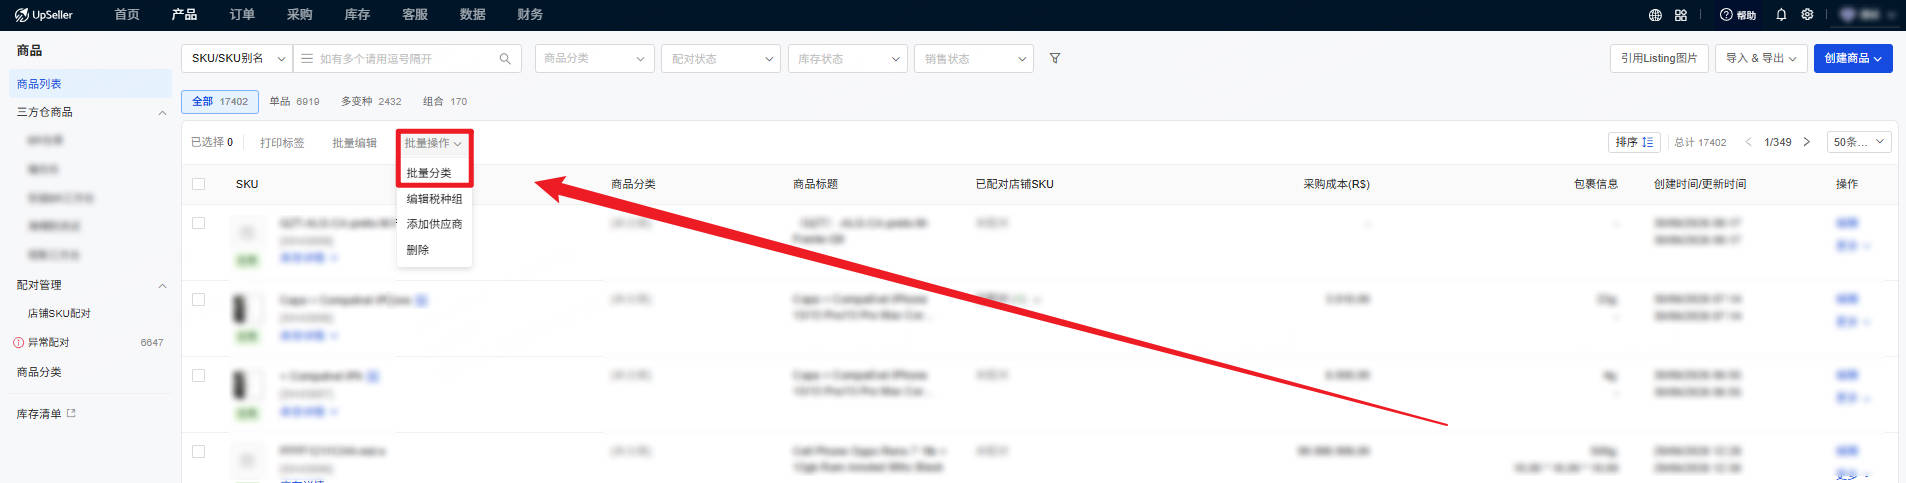Open 商品列表 in the sidebar
This screenshot has width=1906, height=483.
point(90,84)
